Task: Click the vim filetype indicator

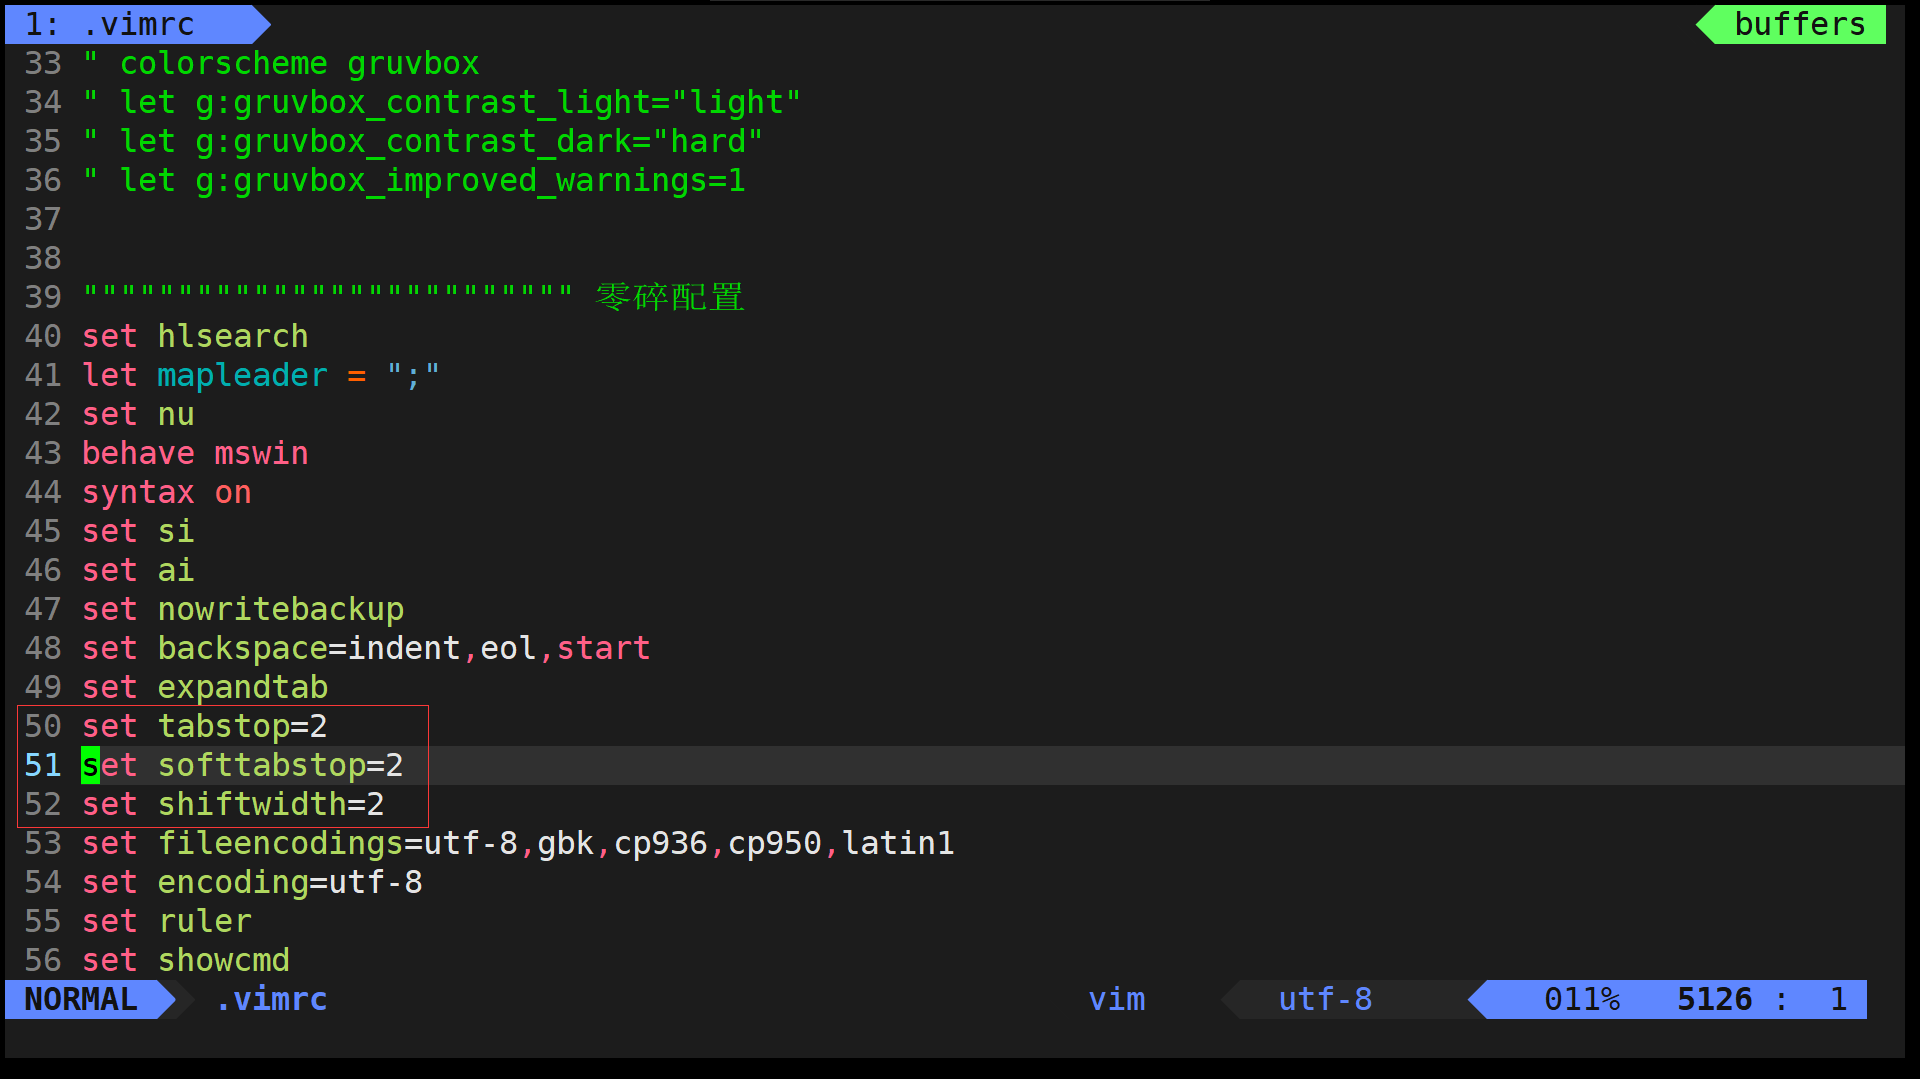Action: 1117,999
